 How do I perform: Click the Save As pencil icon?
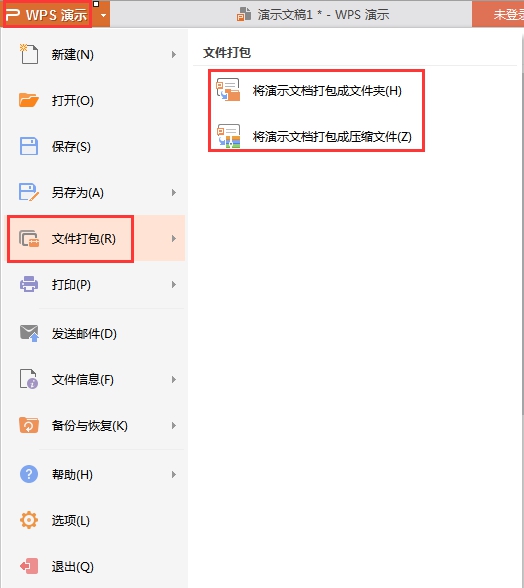point(29,192)
